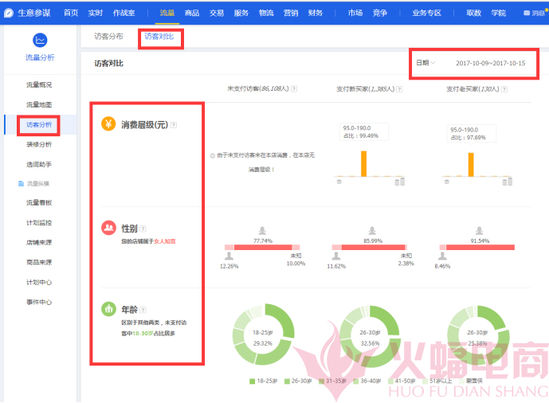Click the 生意参谋 logo icon
The width and height of the screenshot is (549, 403).
point(8,13)
